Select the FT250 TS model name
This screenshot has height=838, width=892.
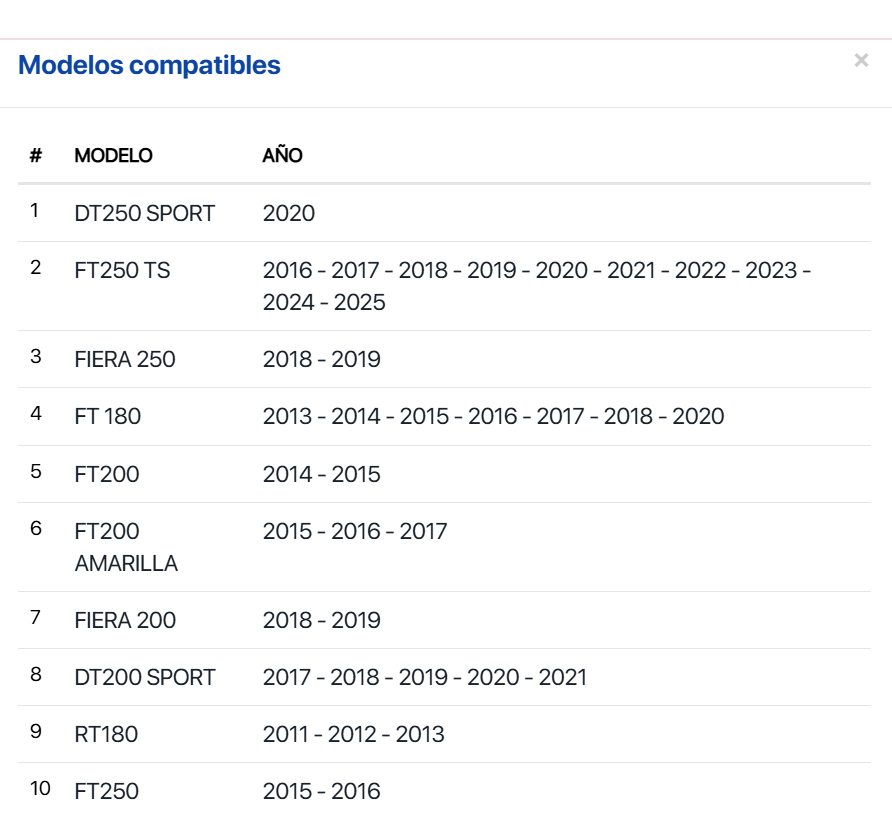[122, 271]
